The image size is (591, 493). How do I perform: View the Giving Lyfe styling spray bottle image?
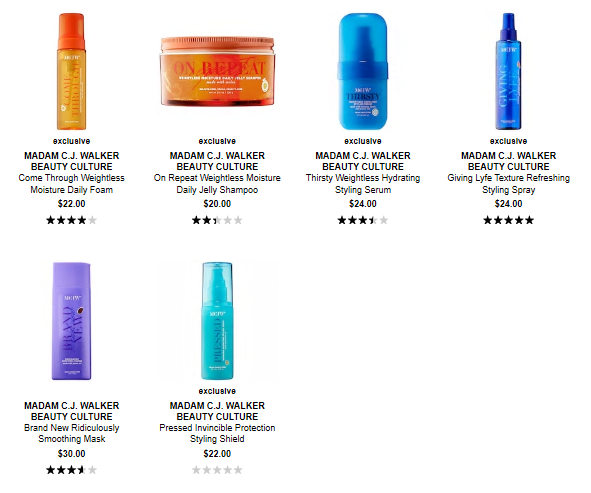(x=508, y=72)
